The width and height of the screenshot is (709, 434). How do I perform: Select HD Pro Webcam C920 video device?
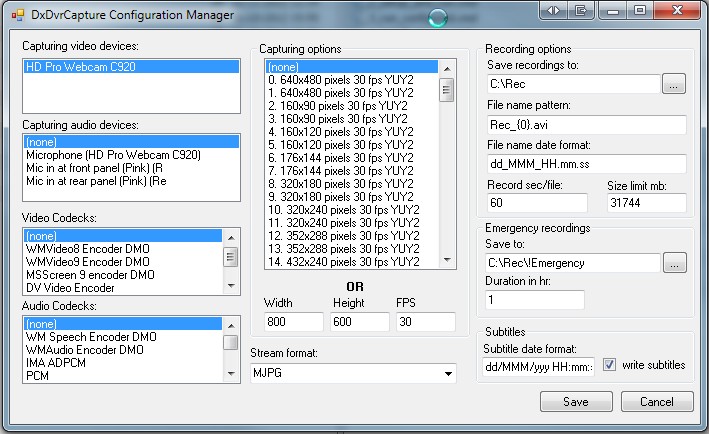pos(130,67)
